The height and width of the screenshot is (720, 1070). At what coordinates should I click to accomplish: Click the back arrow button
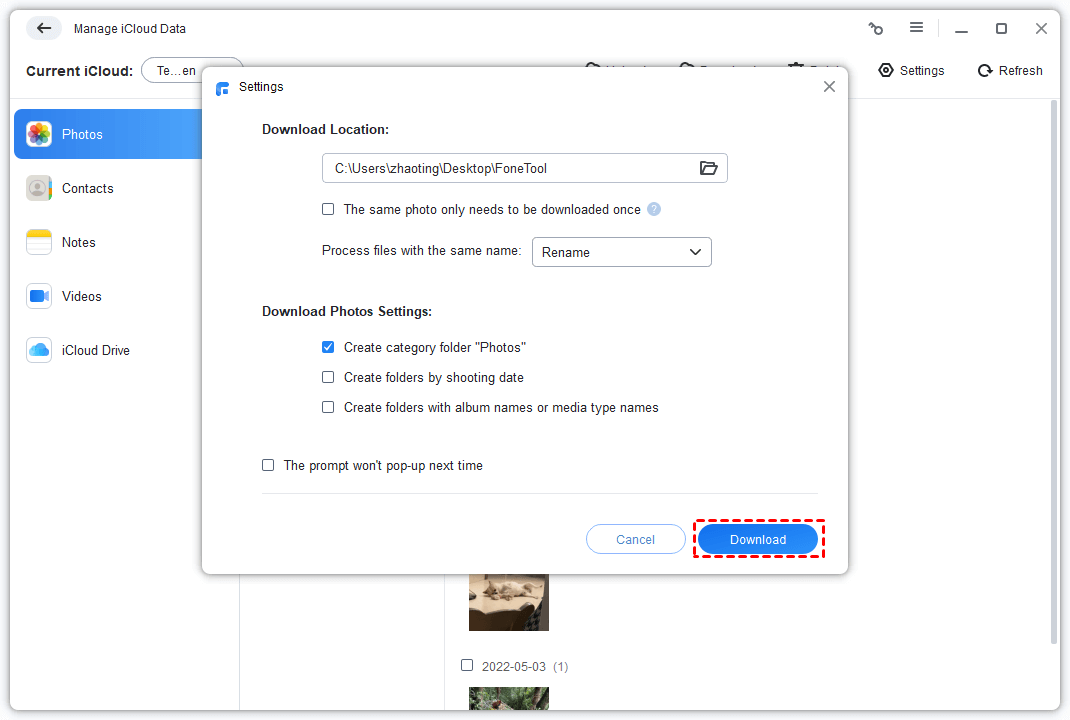(x=43, y=29)
